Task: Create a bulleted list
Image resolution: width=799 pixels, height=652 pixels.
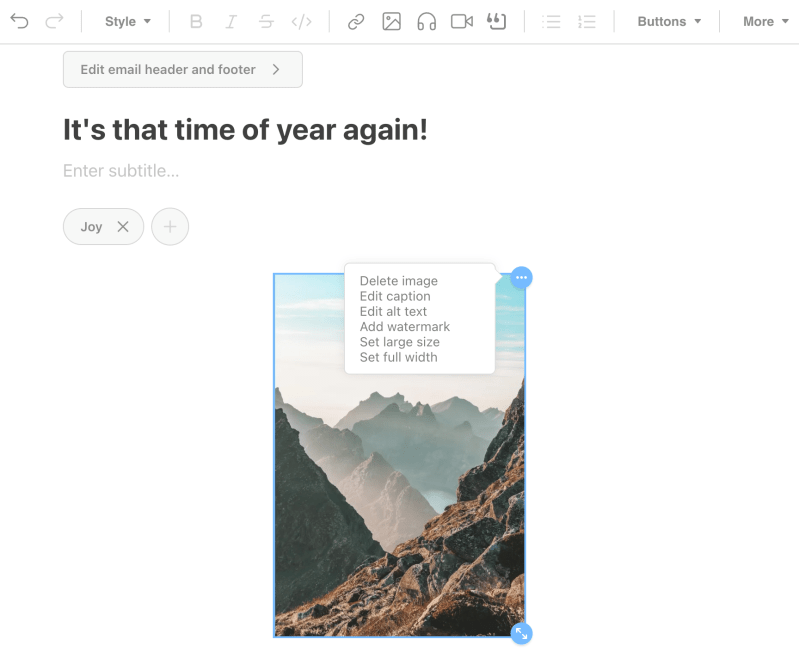Action: [x=551, y=21]
